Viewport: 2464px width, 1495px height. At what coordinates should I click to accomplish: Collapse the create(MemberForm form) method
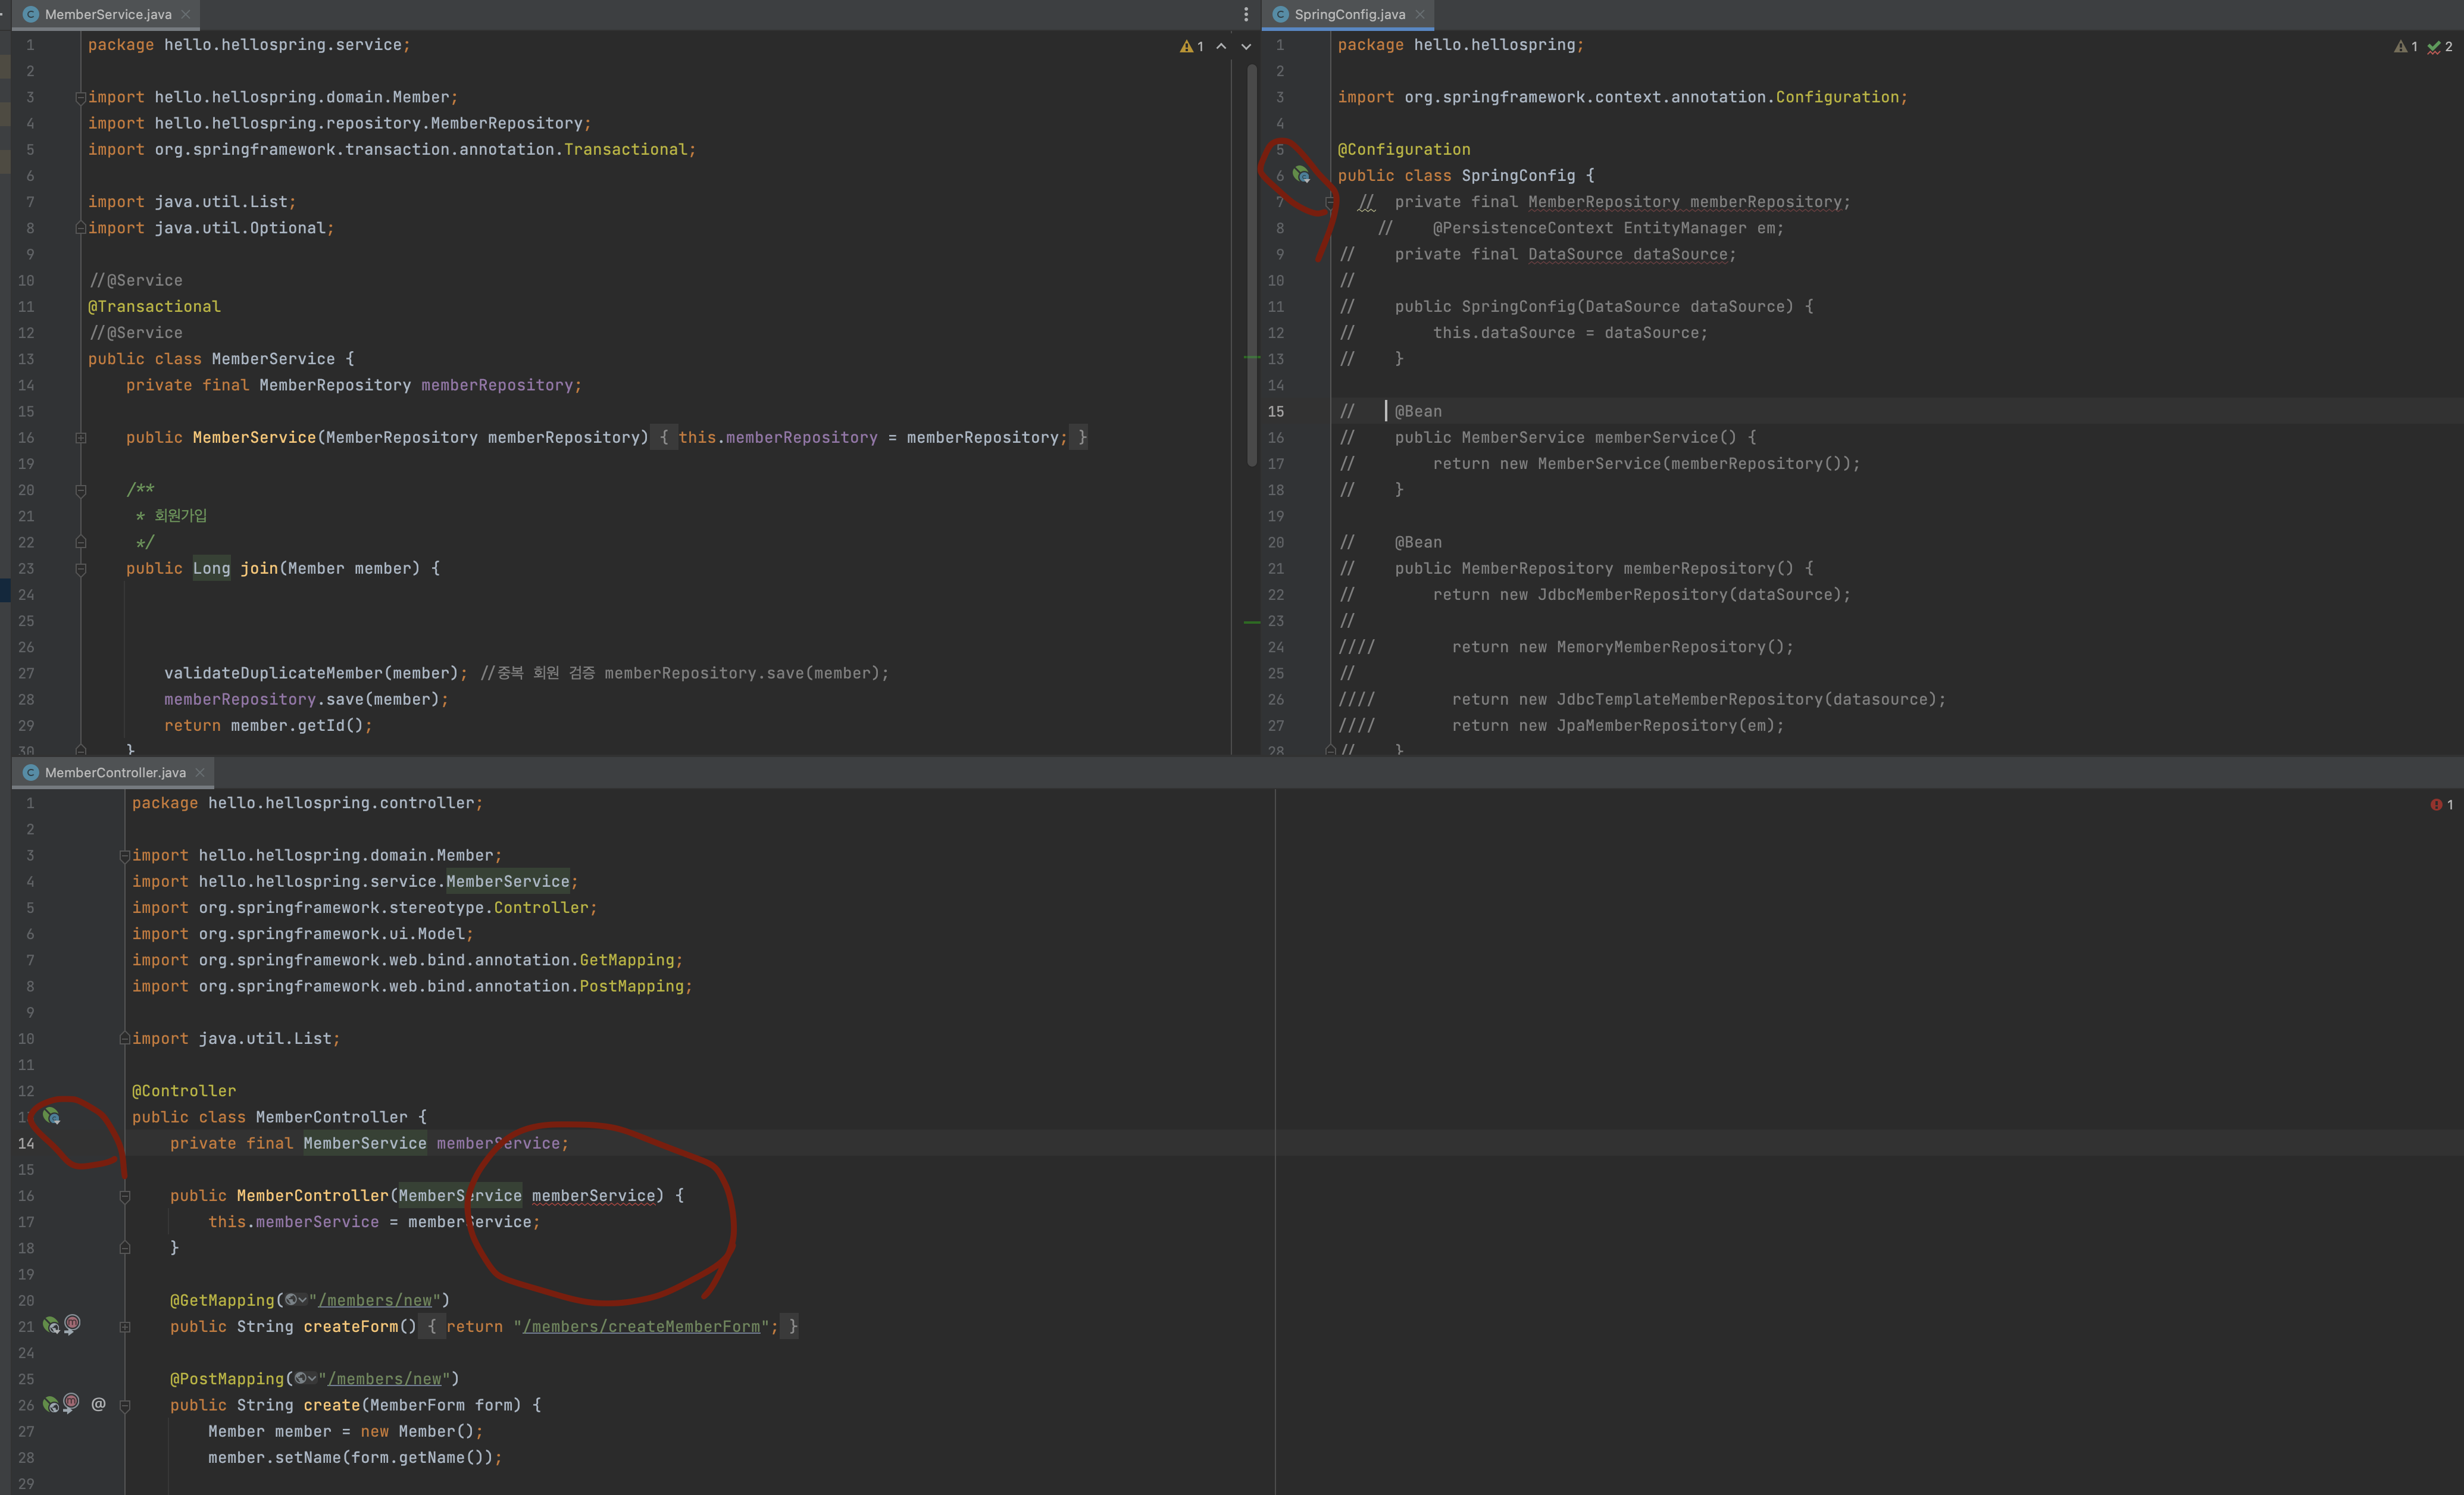point(124,1405)
